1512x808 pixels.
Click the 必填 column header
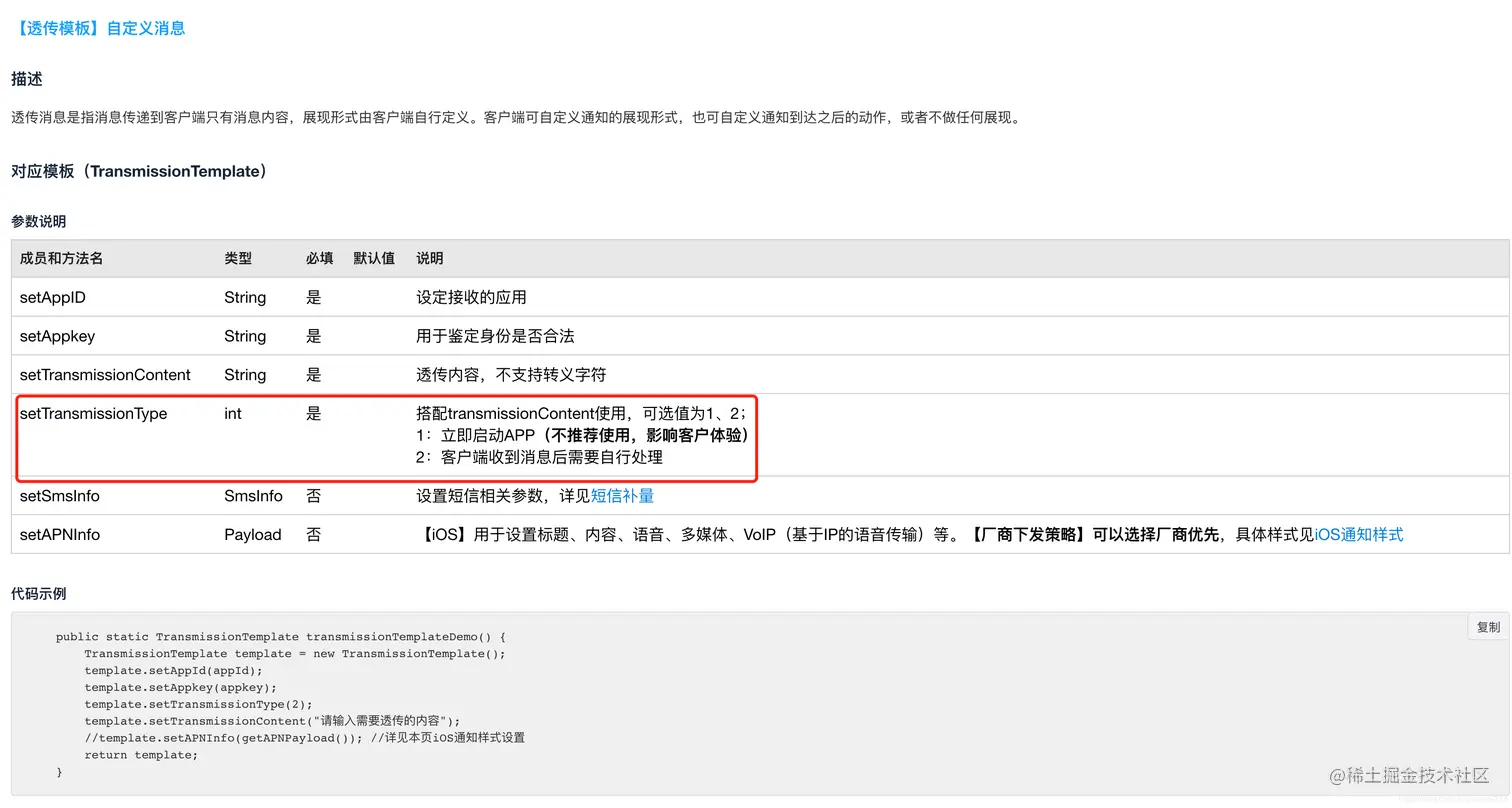[x=320, y=258]
